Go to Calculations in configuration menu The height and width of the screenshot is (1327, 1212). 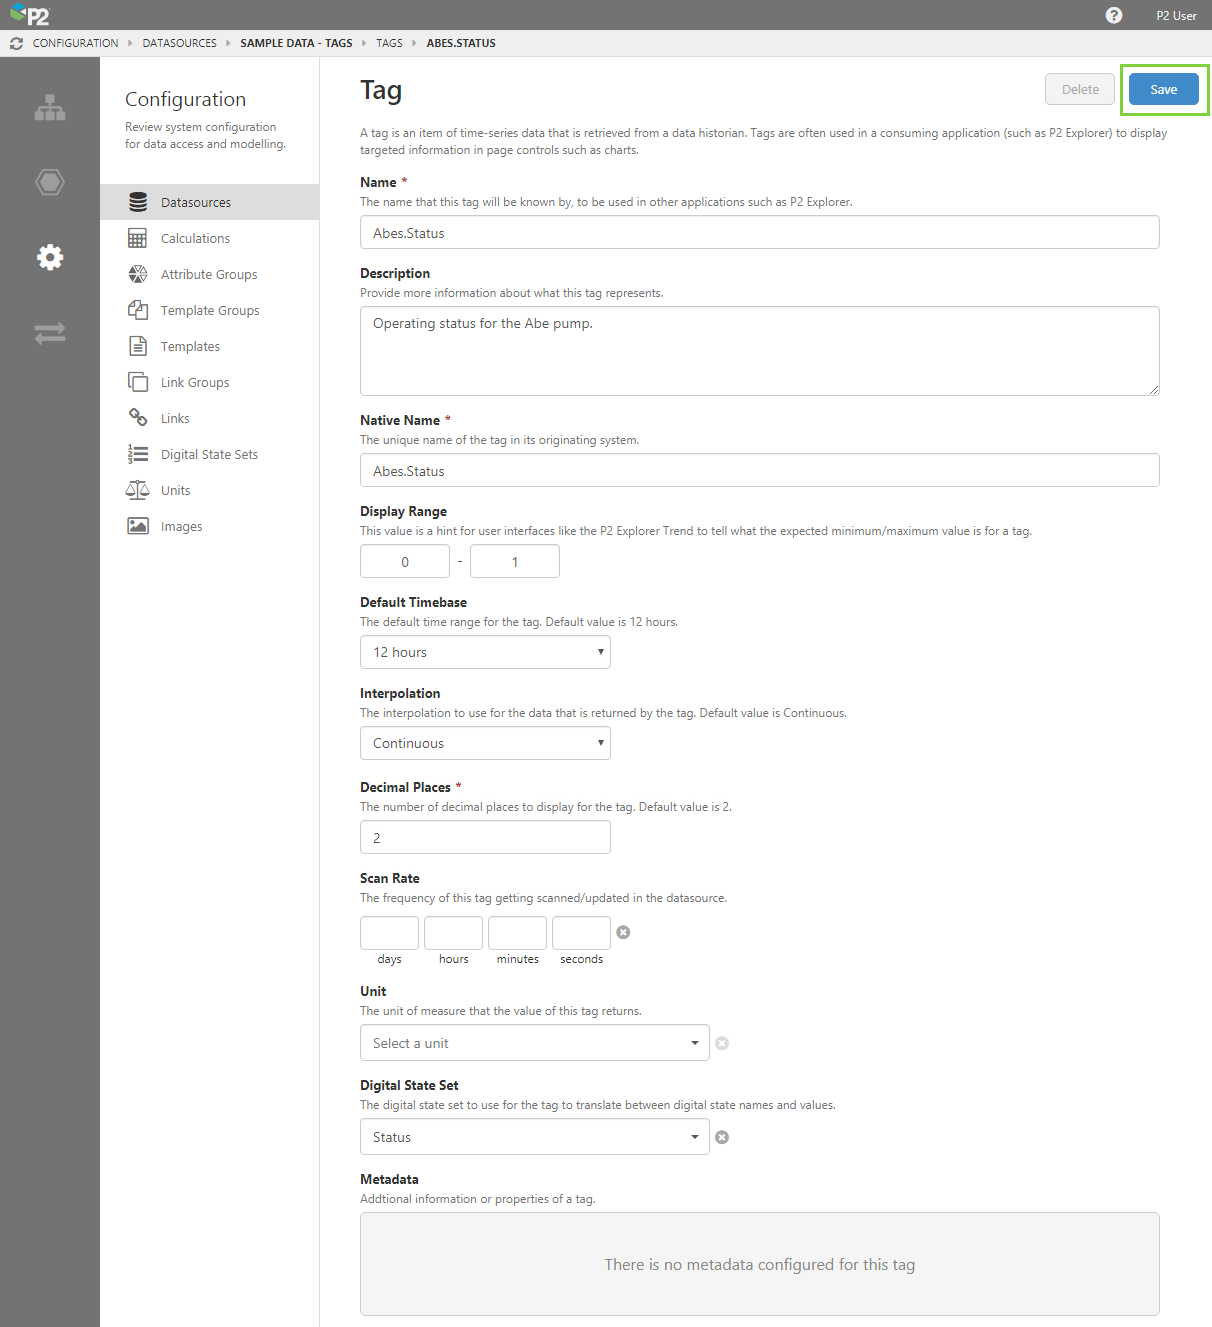click(195, 238)
